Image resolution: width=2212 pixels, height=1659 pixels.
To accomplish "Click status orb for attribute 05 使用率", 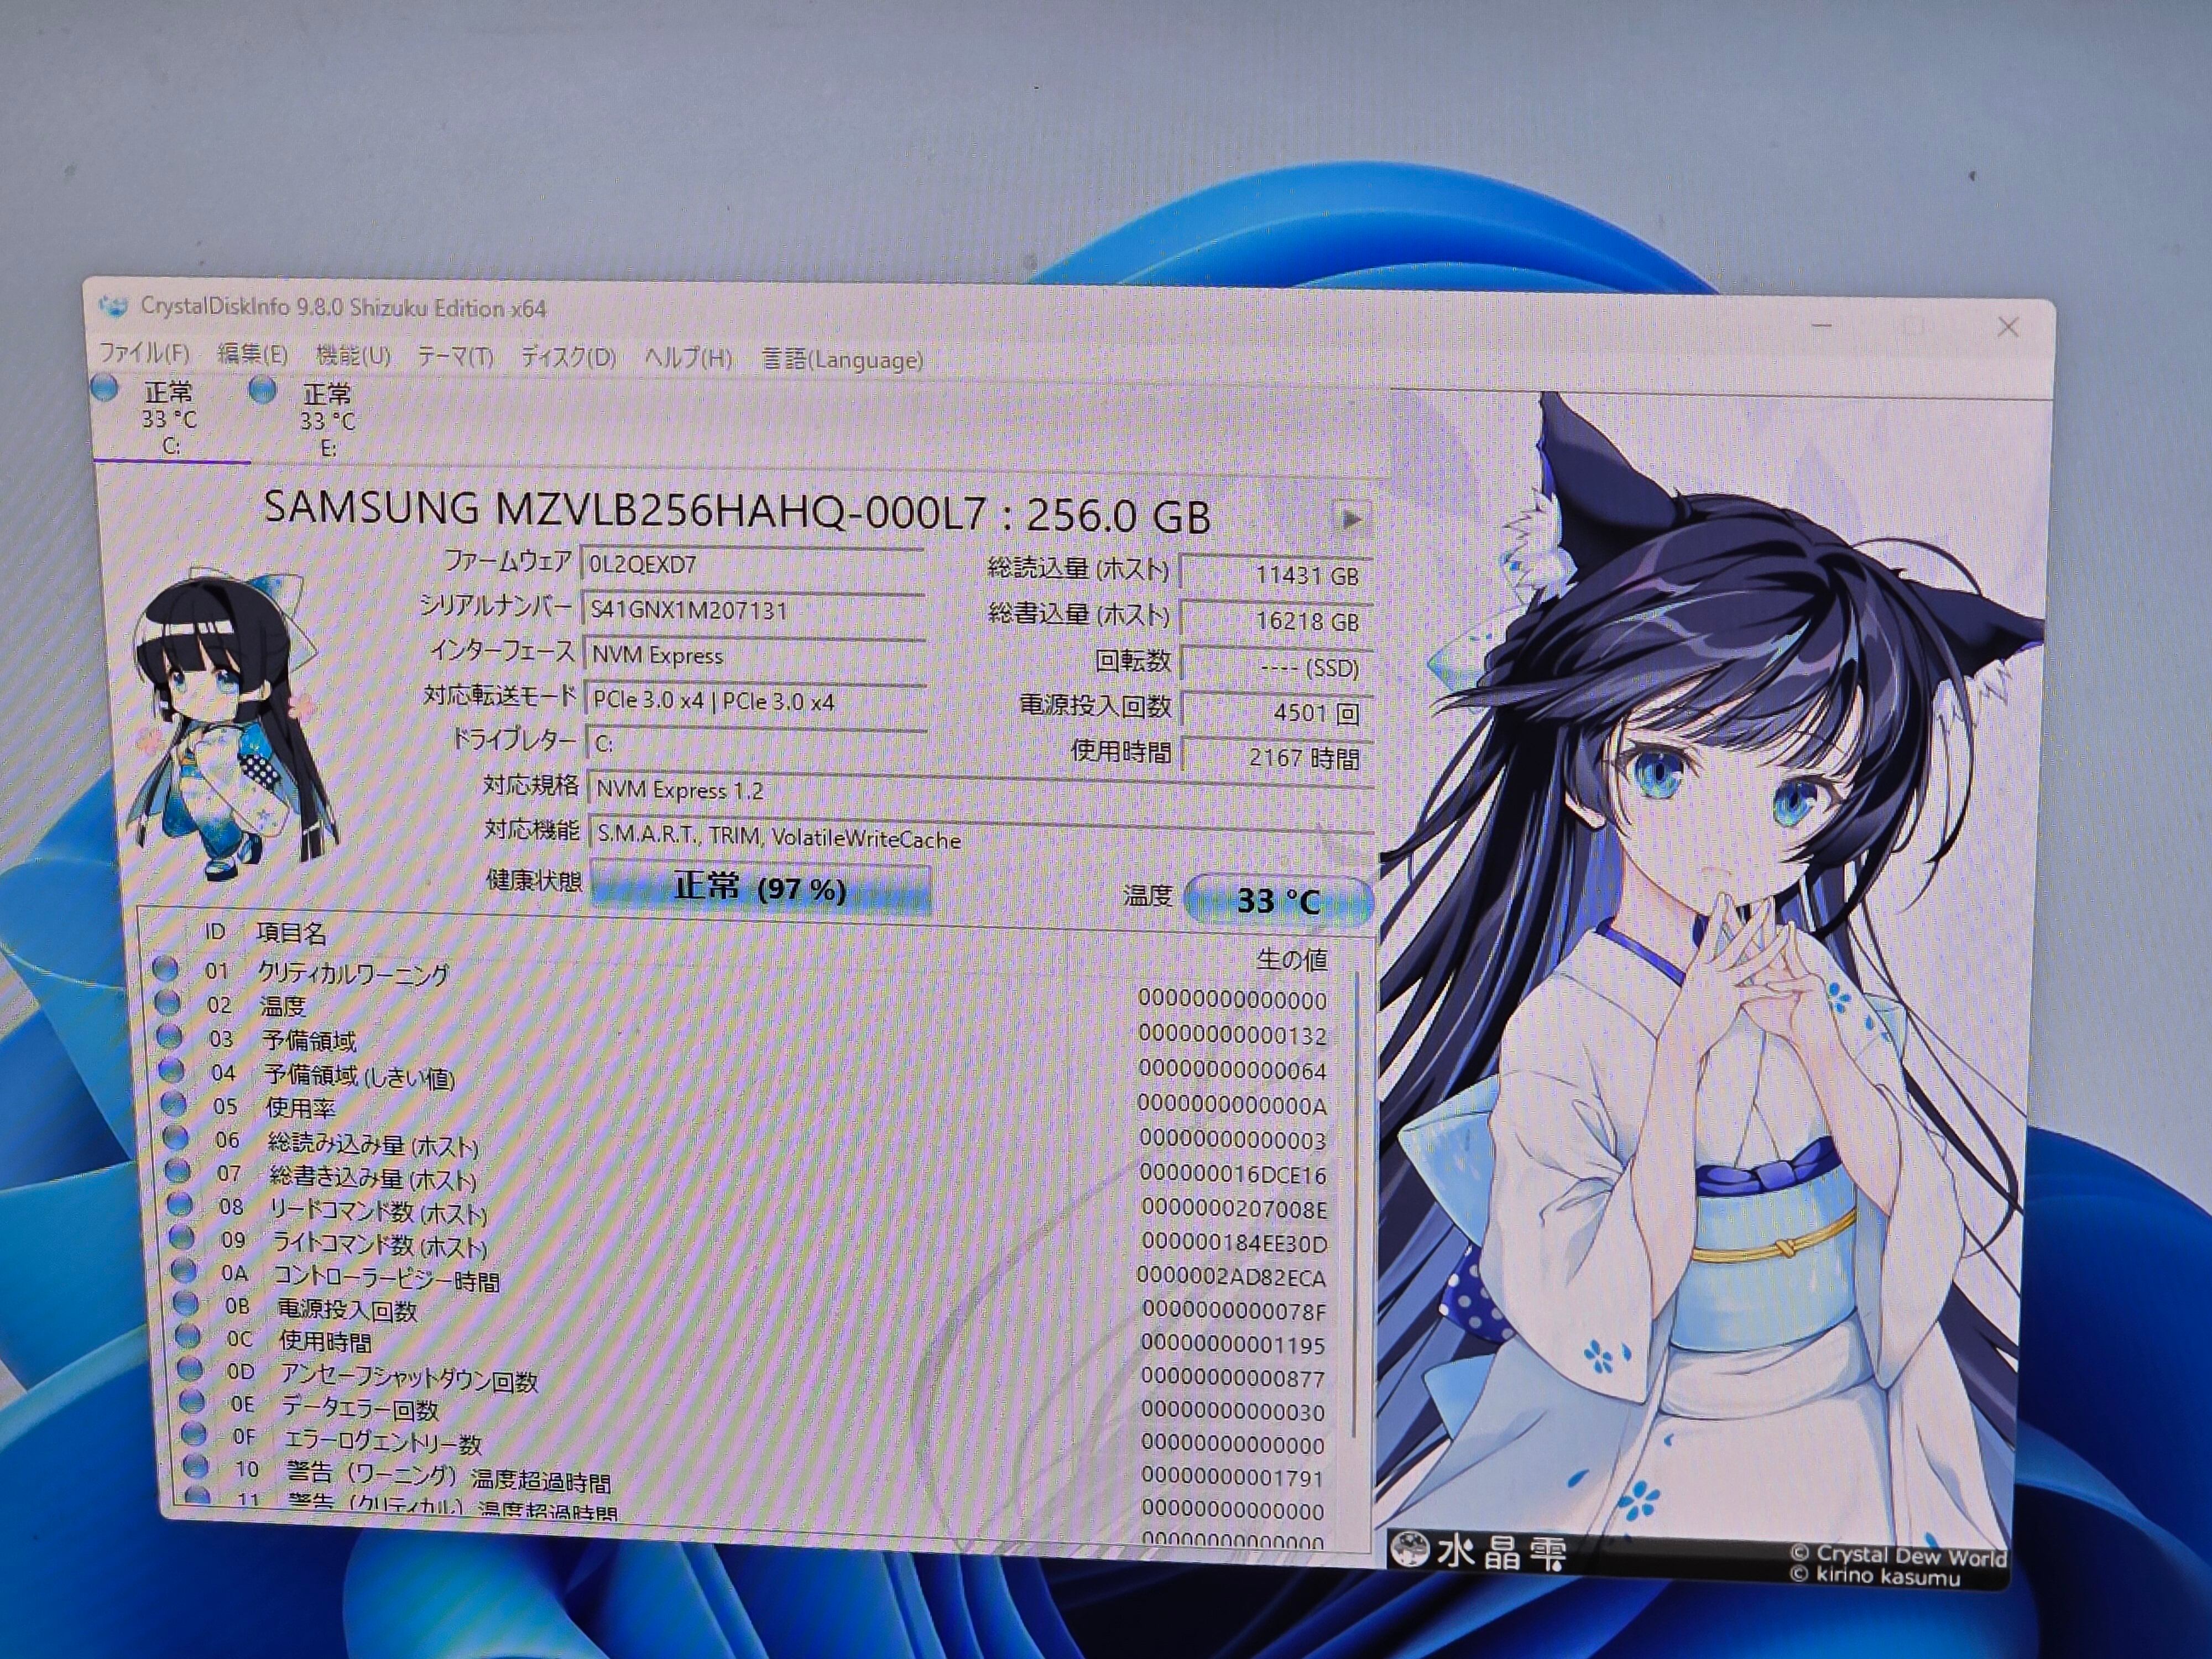I will (x=174, y=1104).
